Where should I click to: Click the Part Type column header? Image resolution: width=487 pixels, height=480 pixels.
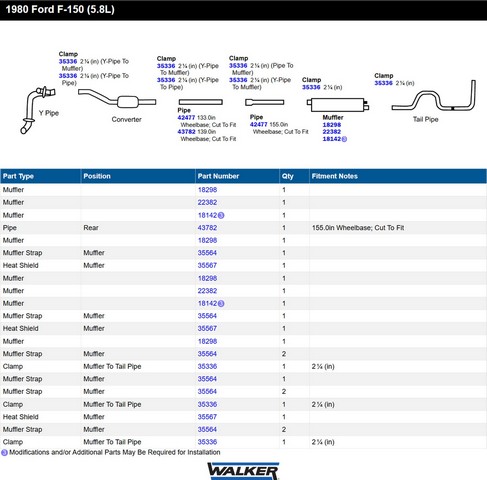tap(40, 176)
